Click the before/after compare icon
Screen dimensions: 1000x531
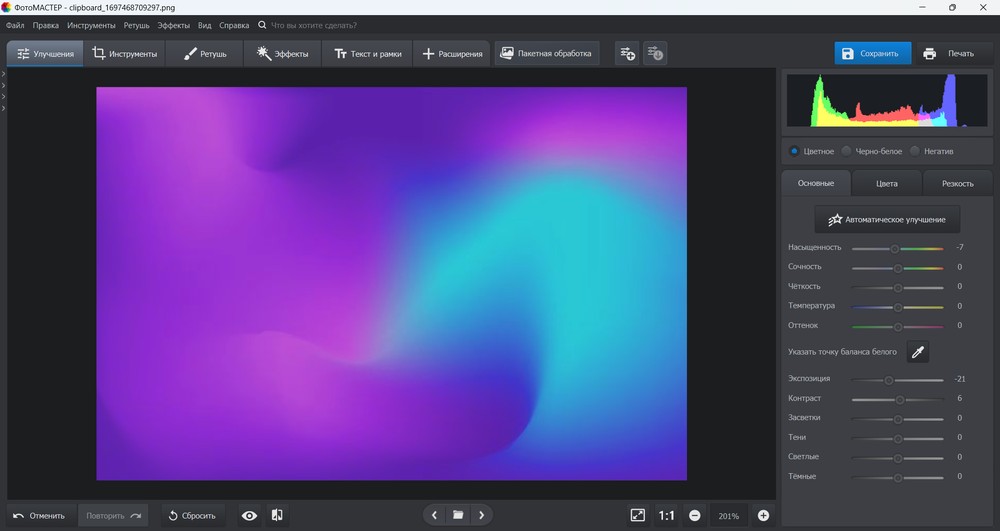tap(277, 515)
